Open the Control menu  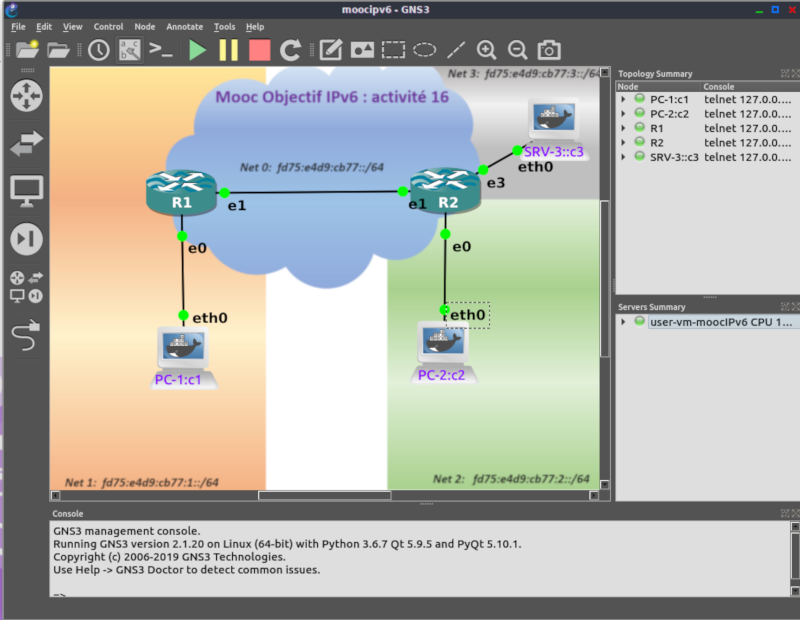(x=108, y=27)
